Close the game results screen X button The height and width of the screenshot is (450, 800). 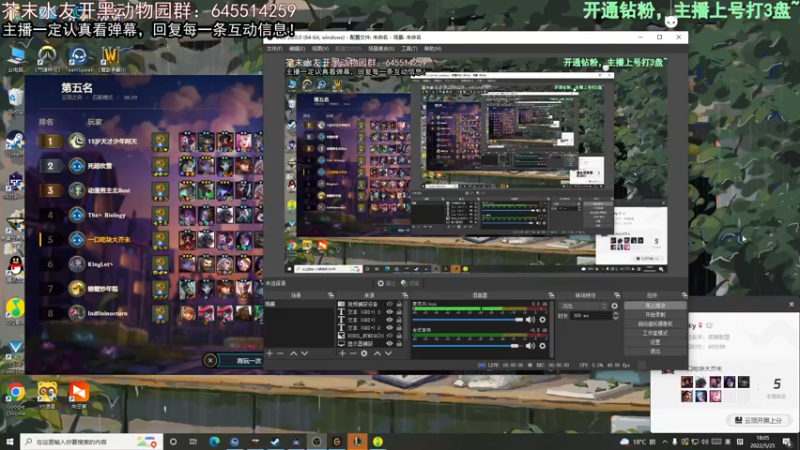click(210, 361)
